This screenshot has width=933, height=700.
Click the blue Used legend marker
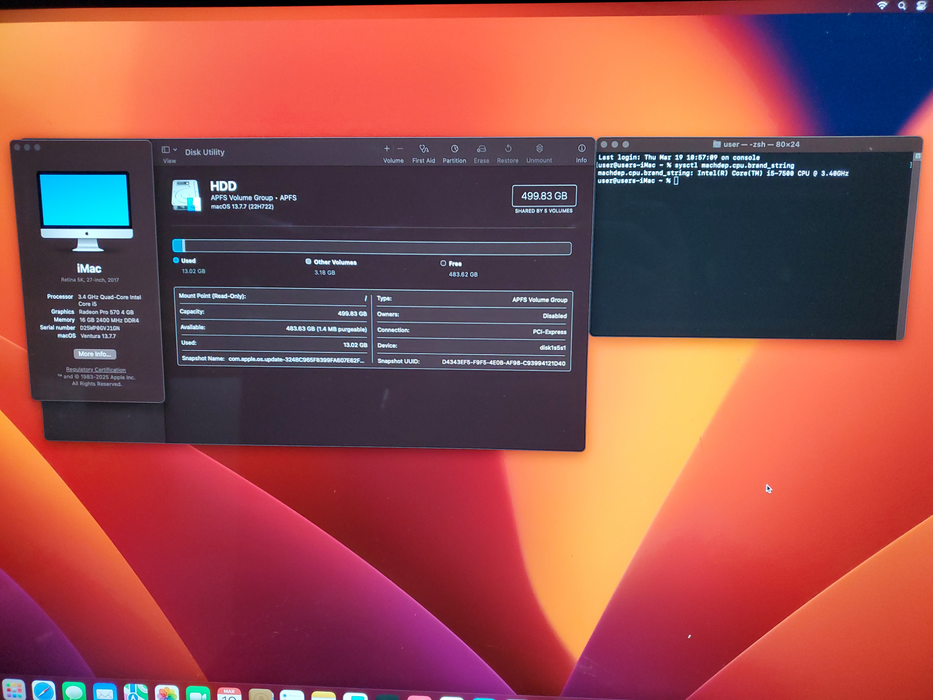176,260
